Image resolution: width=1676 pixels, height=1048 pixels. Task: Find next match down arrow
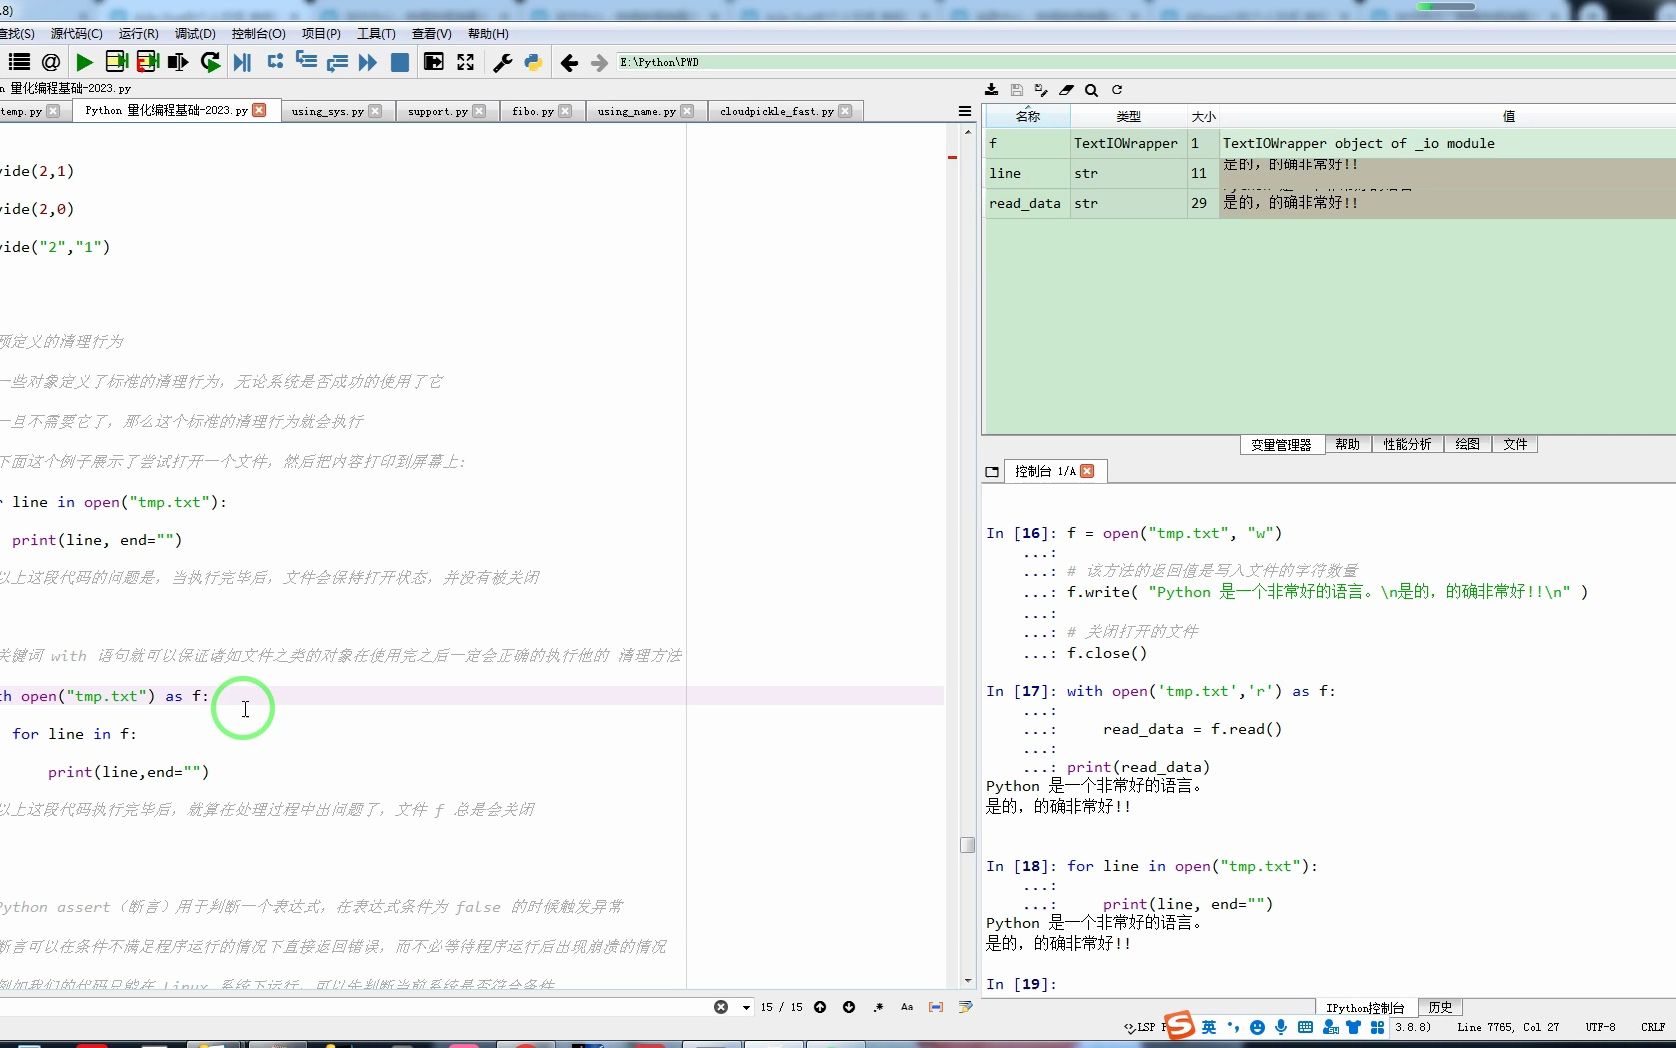(x=849, y=1007)
